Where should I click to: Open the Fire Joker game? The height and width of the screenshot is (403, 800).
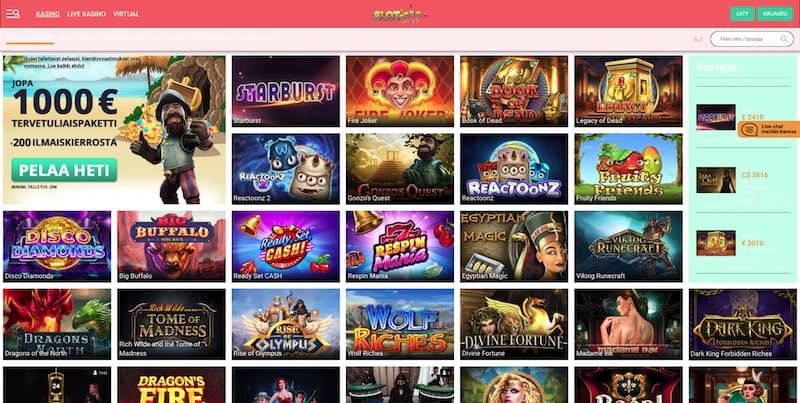[400, 91]
